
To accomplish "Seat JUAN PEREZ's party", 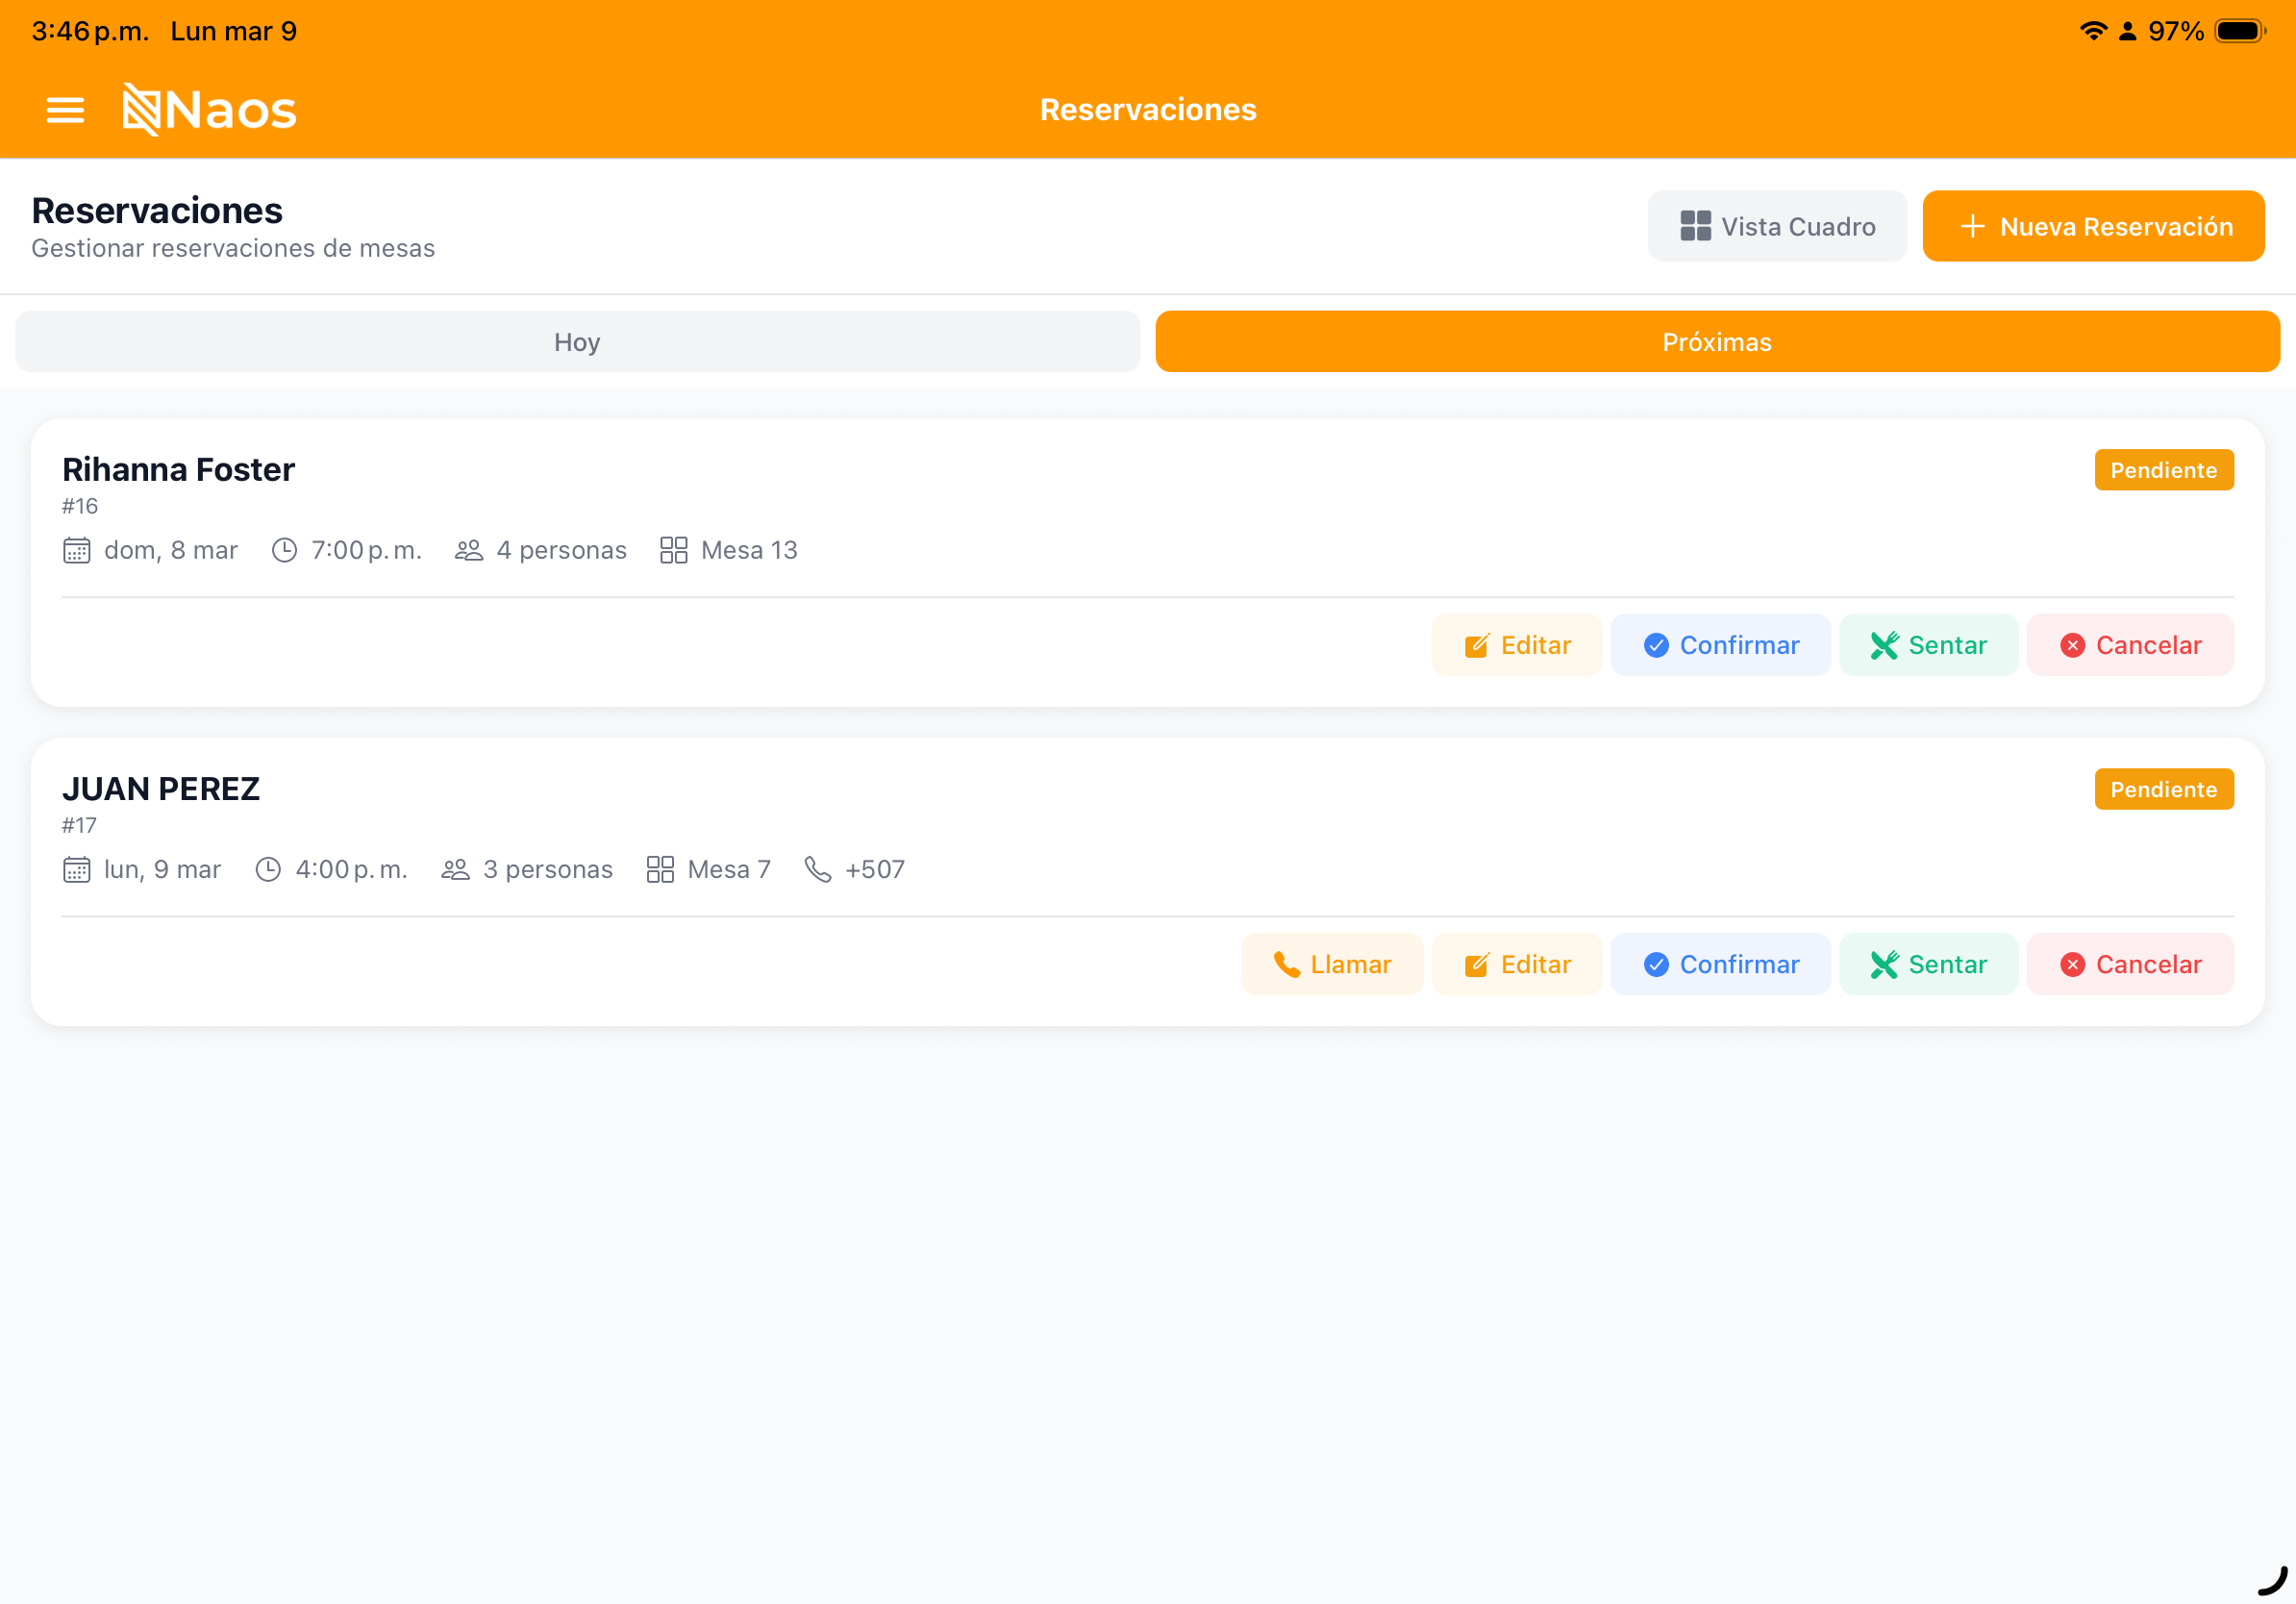I will point(1927,964).
